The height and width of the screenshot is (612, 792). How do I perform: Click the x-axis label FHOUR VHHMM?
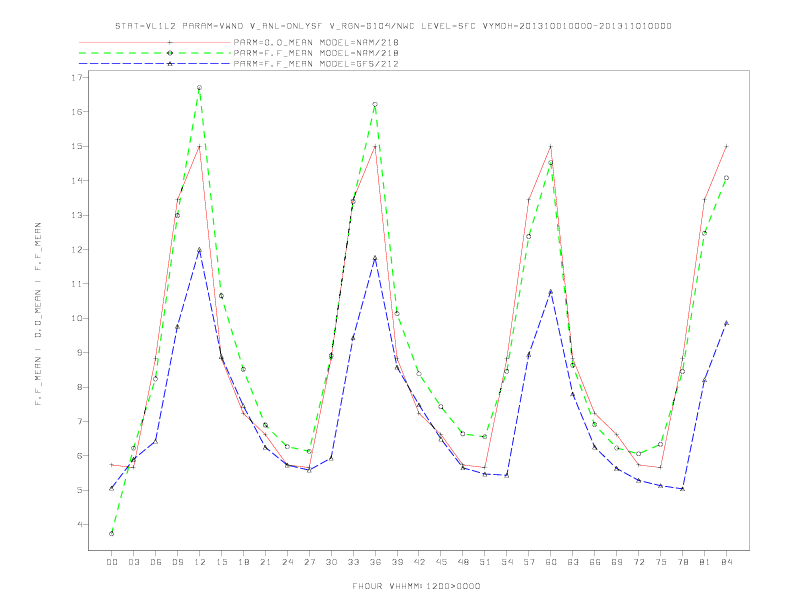(416, 586)
